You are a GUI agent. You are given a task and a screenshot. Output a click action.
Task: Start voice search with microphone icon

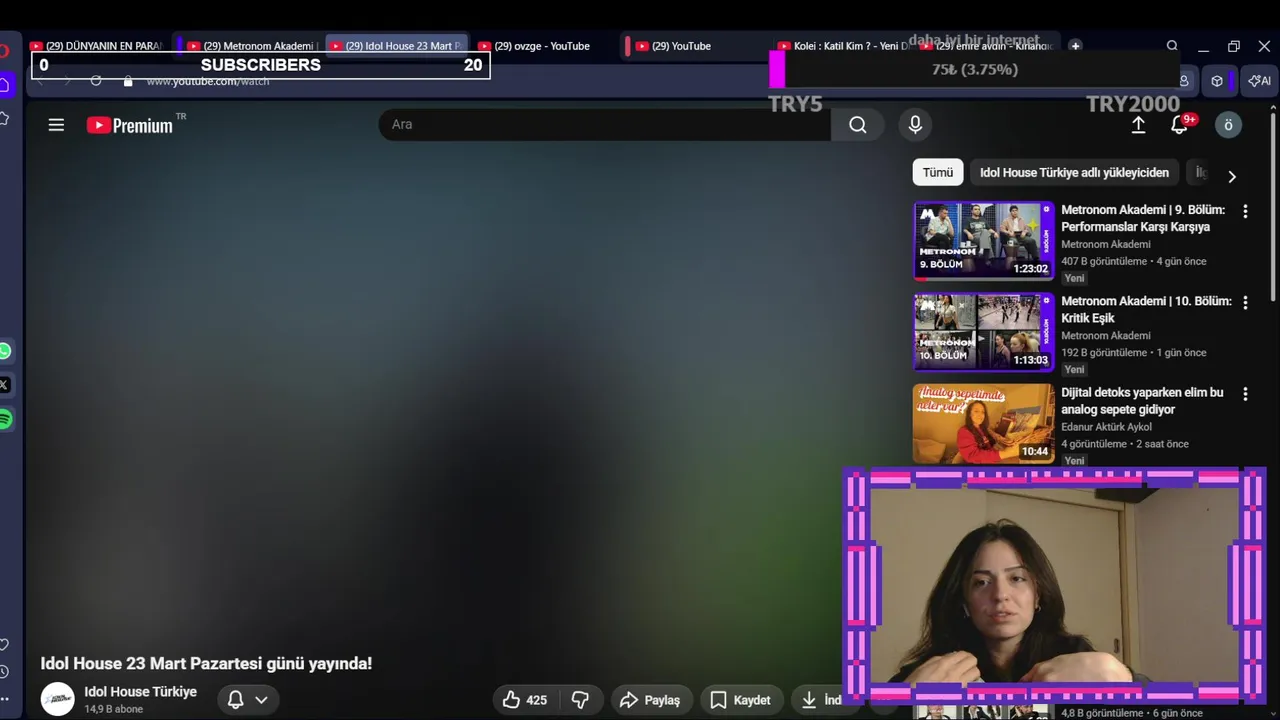pos(915,124)
